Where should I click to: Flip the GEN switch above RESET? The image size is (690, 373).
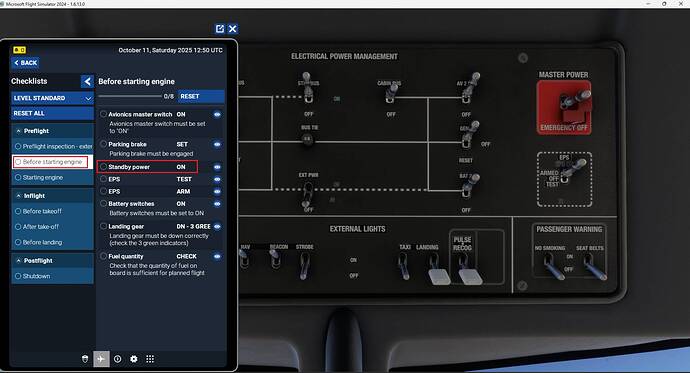tap(469, 135)
